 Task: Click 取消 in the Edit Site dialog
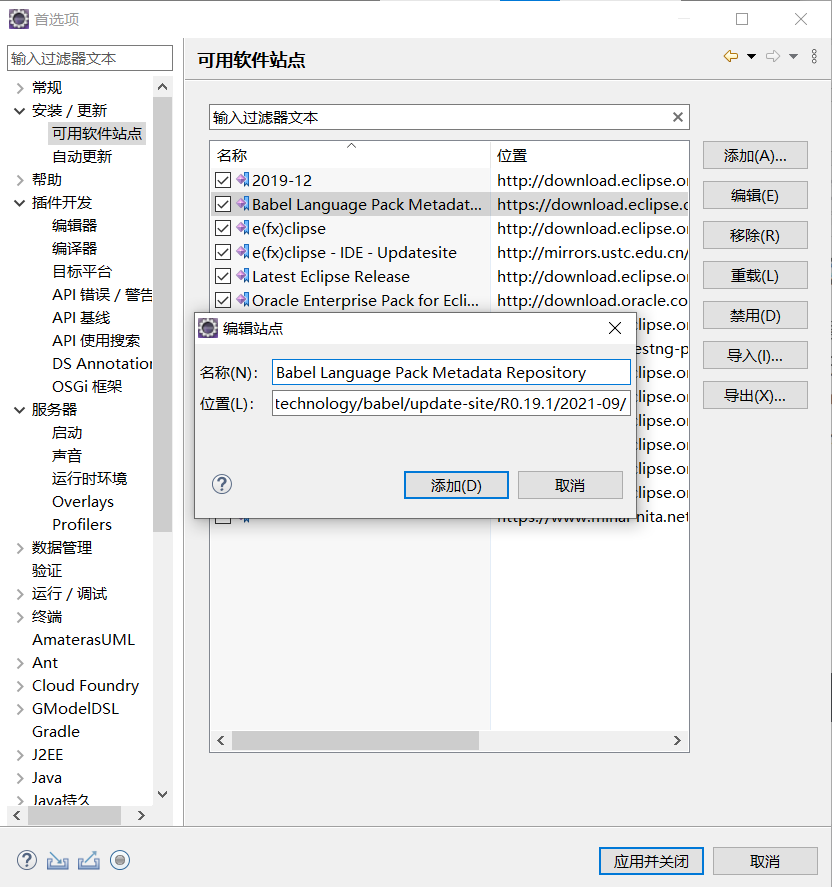(x=570, y=485)
